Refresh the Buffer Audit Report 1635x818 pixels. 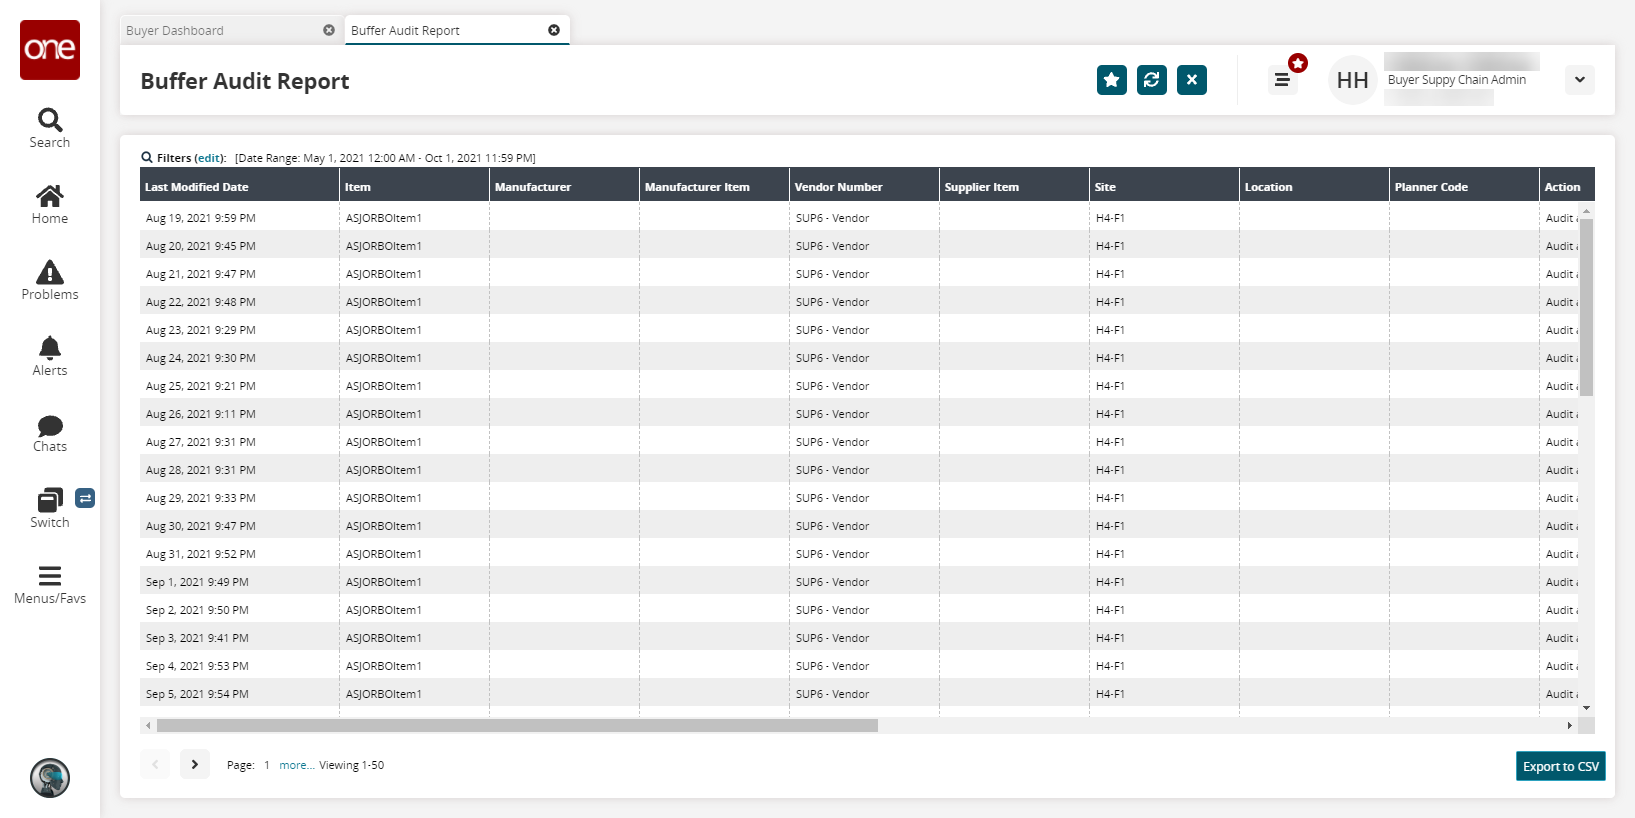point(1151,80)
